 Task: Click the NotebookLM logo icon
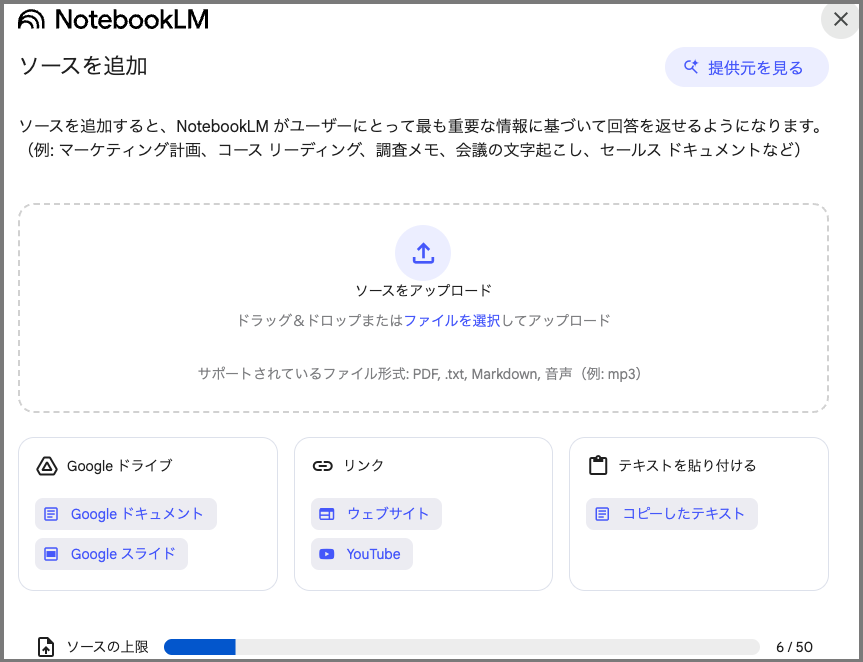point(31,20)
